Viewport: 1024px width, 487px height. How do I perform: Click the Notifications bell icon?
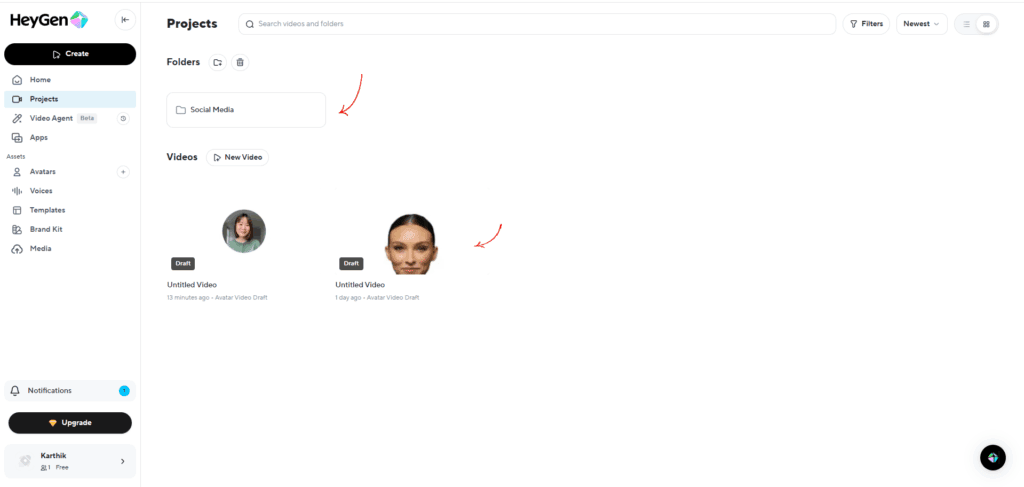pos(16,390)
